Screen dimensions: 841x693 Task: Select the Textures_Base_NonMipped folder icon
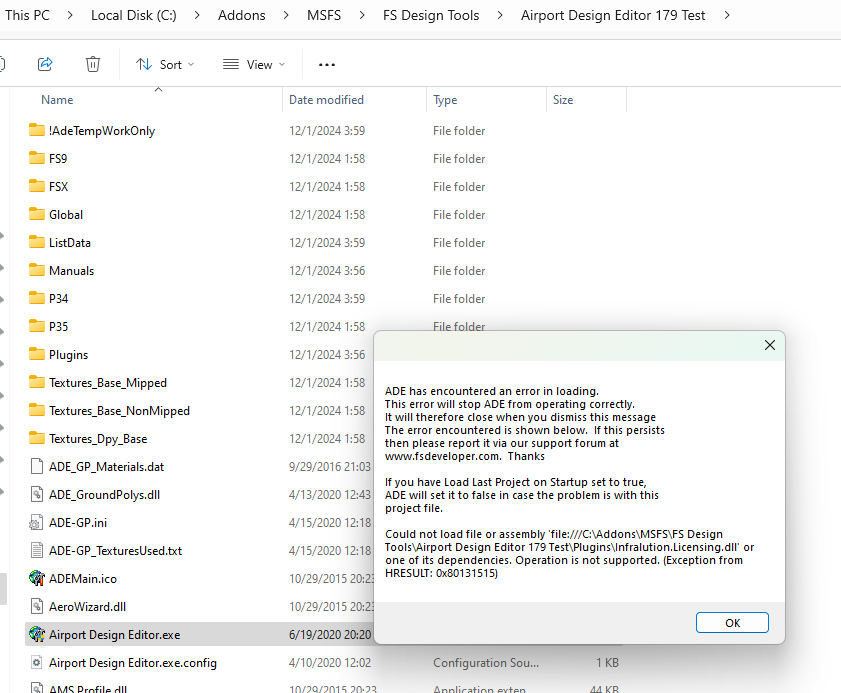(36, 410)
